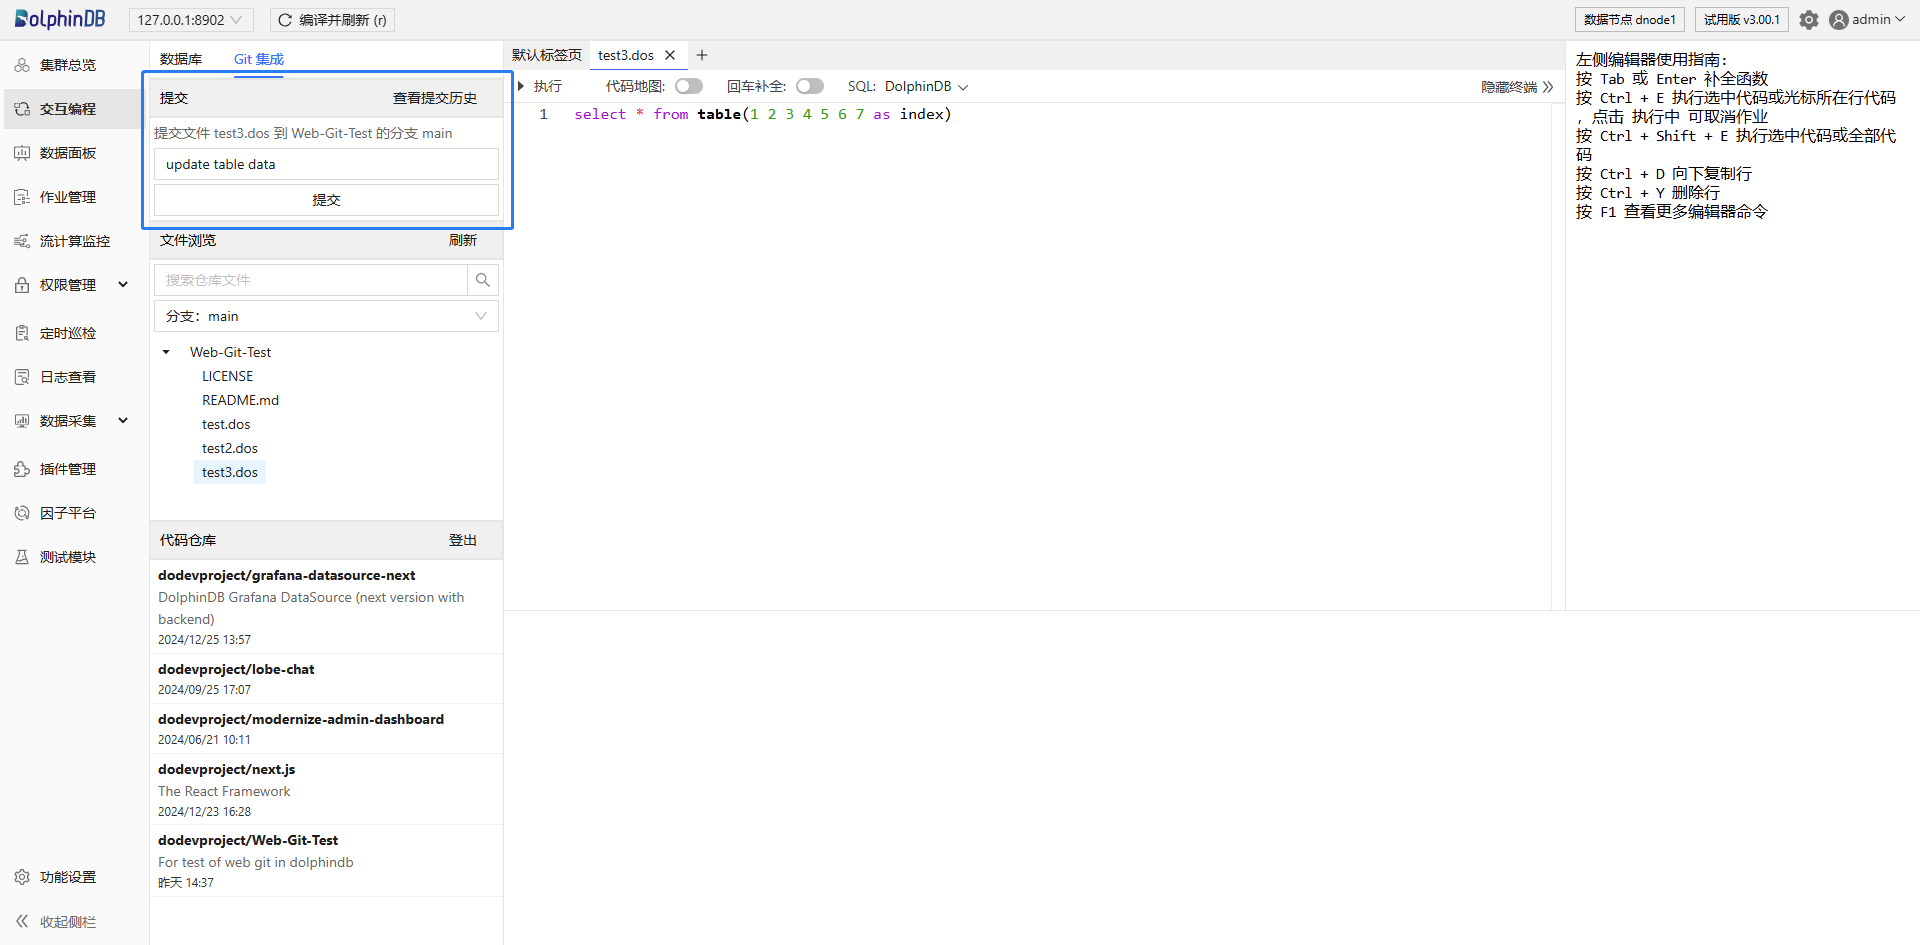This screenshot has width=1920, height=945.
Task: Collapse the sidebar using double-arrow icon
Action: coord(22,921)
